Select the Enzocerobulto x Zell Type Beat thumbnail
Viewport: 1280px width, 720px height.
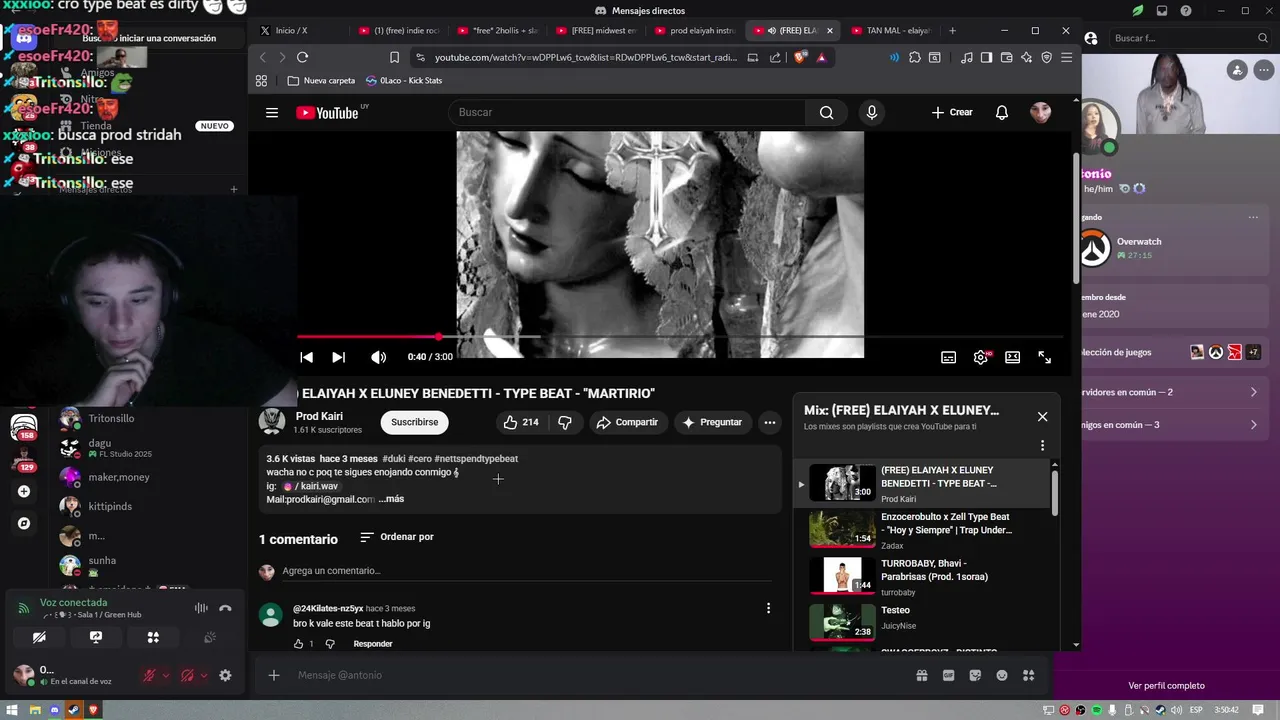[x=842, y=529]
